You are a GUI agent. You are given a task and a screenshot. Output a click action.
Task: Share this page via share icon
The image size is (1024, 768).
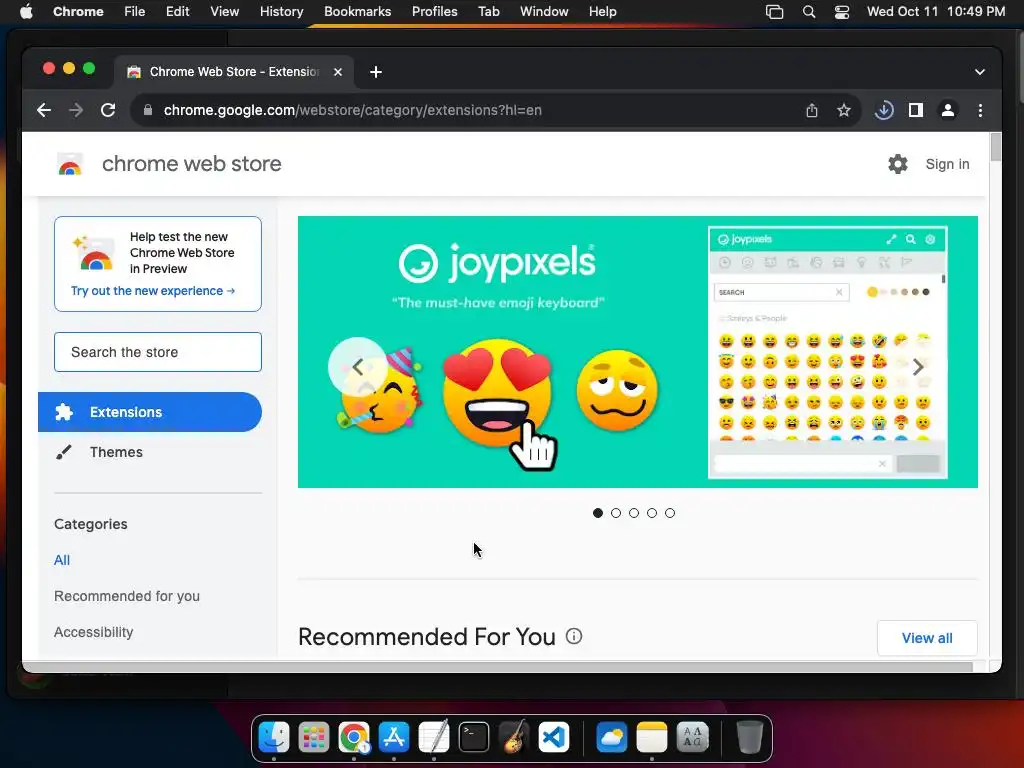tap(812, 110)
